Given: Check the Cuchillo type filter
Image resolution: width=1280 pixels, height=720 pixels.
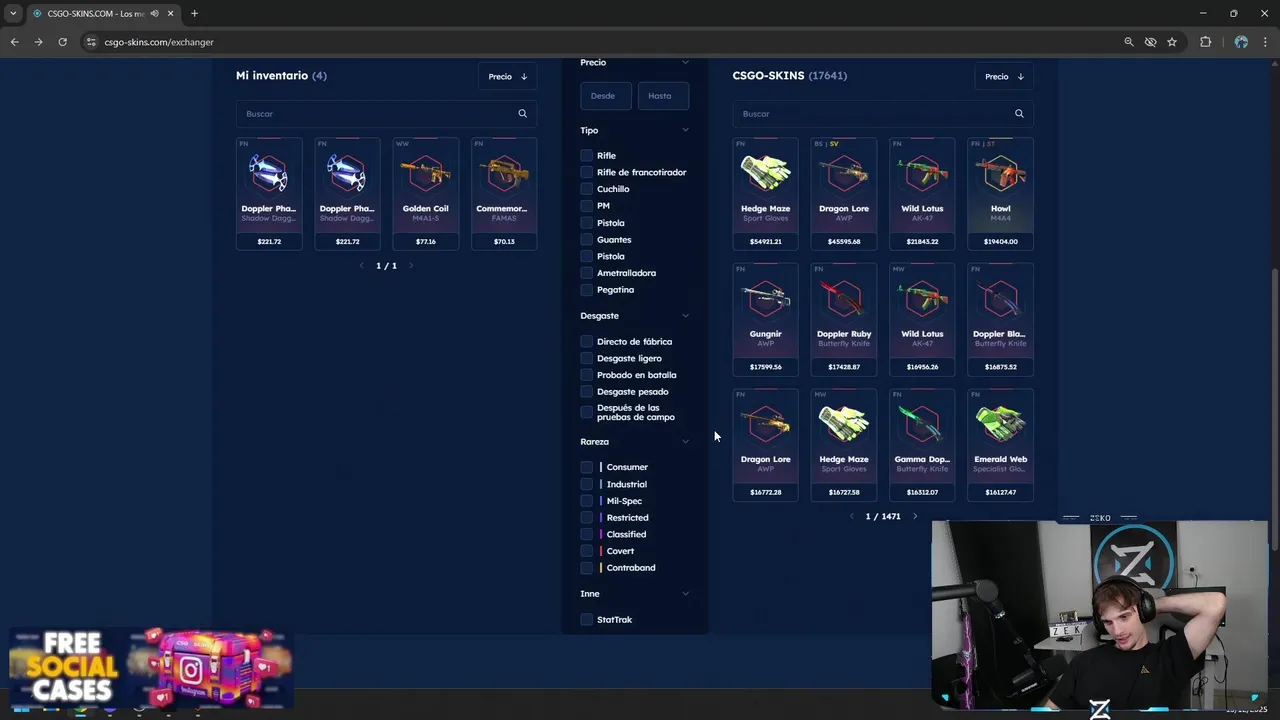Looking at the screenshot, I should [587, 189].
